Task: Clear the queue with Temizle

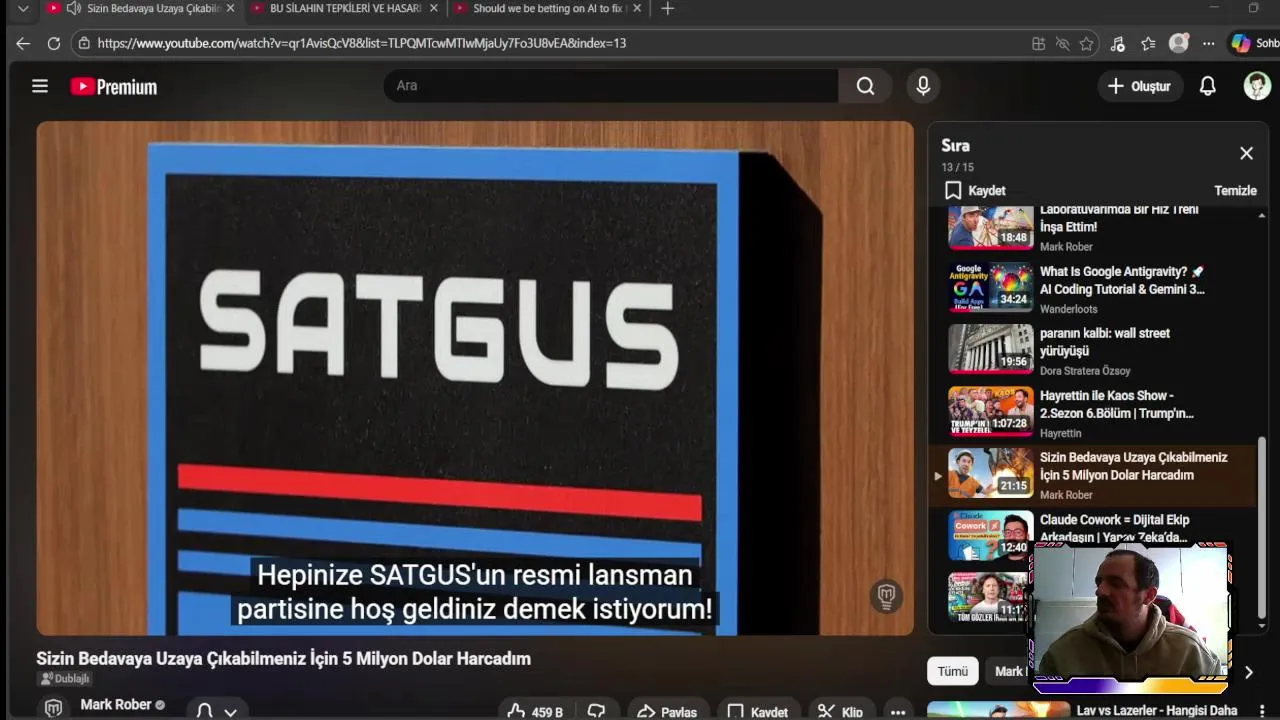Action: tap(1235, 190)
